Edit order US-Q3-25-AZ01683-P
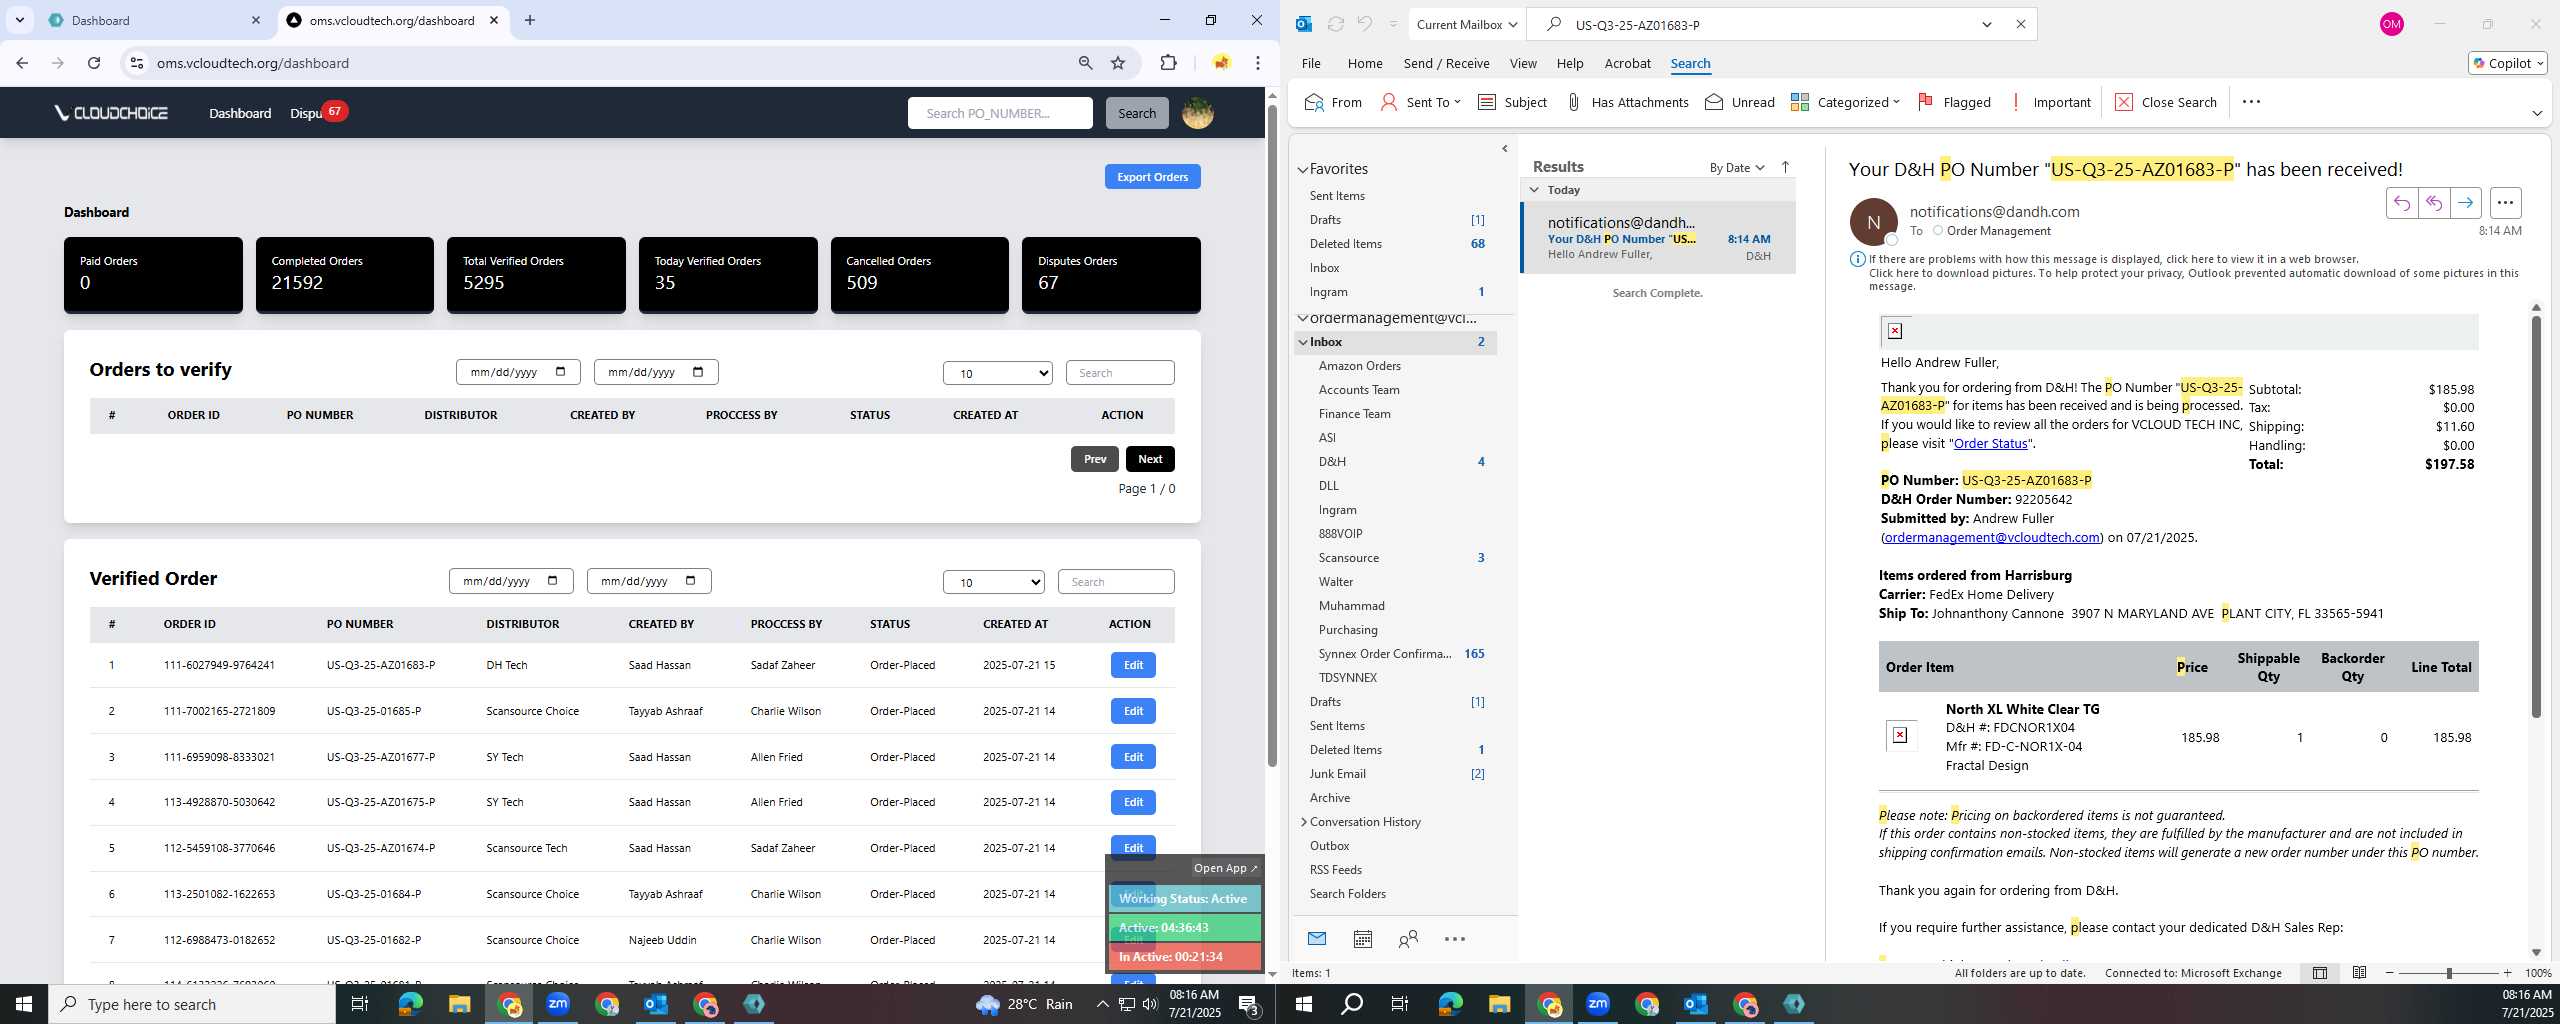Viewport: 2560px width, 1024px height. tap(1133, 665)
